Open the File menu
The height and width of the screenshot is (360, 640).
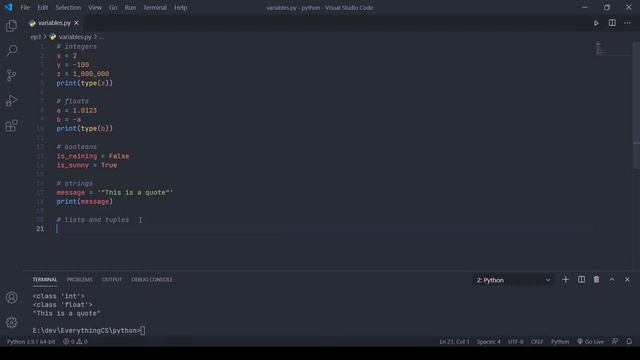click(x=25, y=7)
